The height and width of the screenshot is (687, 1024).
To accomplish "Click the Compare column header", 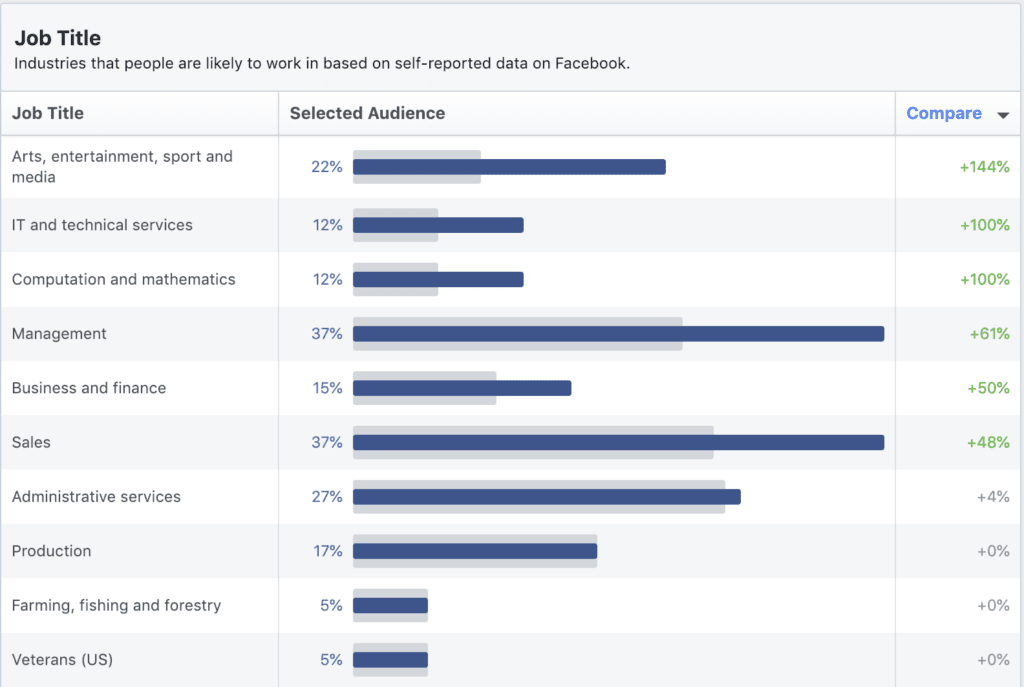I will point(944,113).
